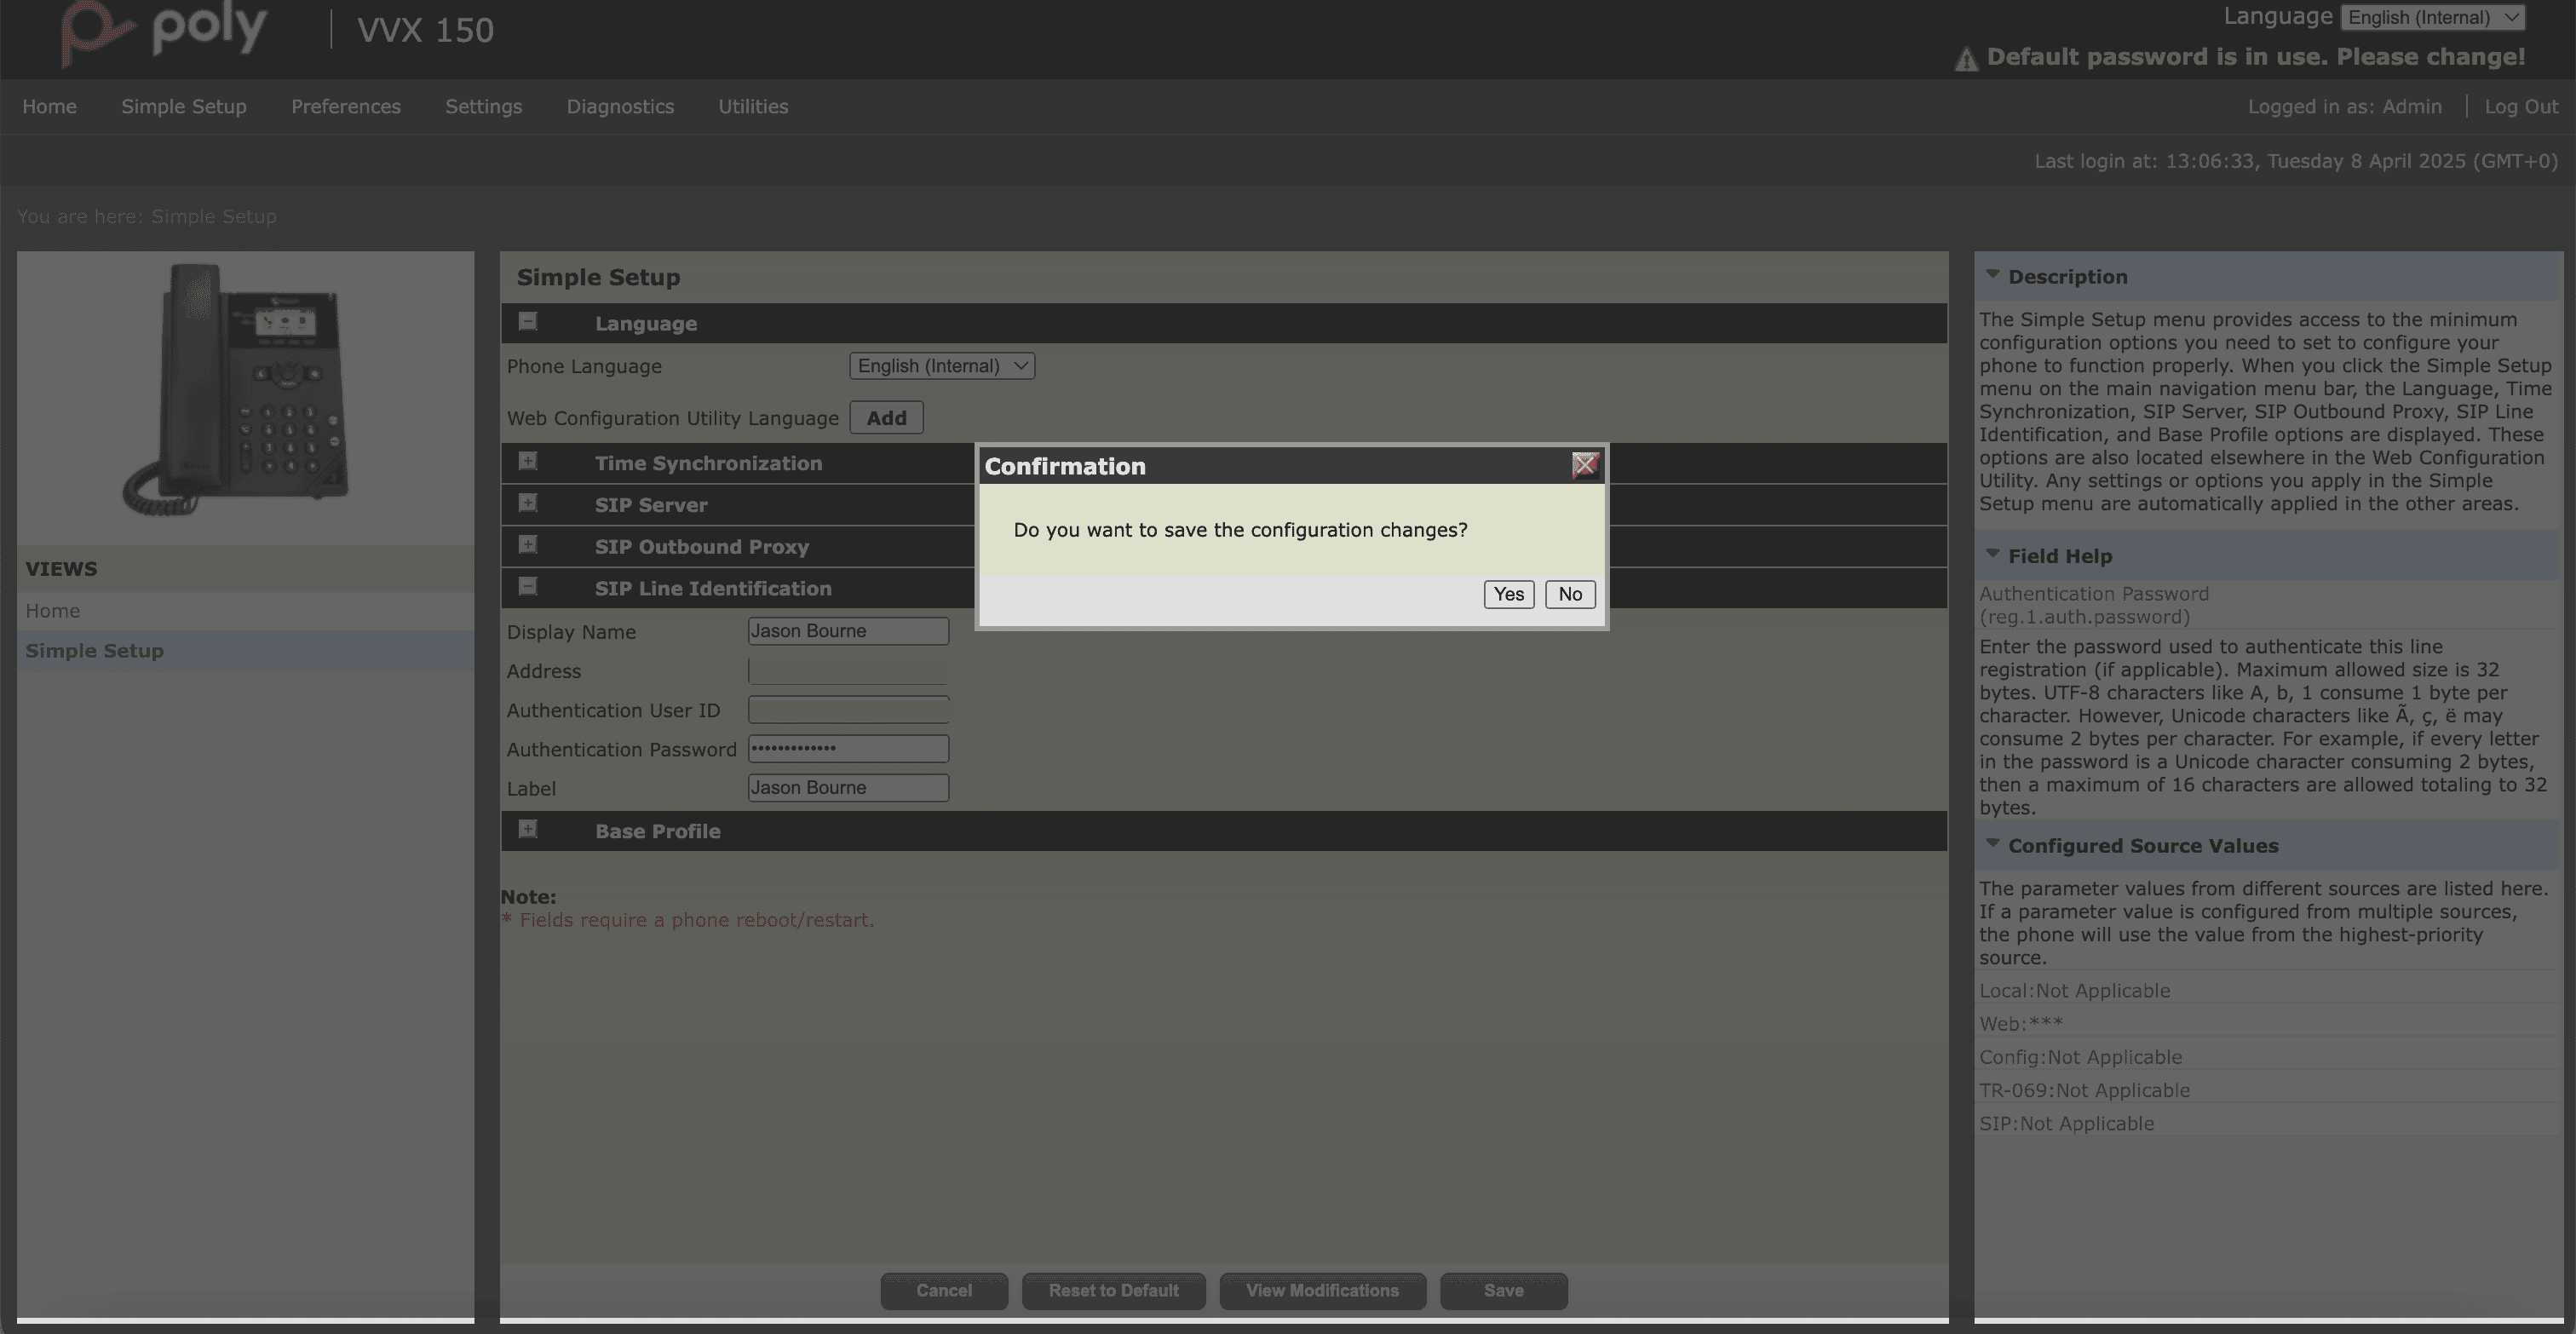Screen dimensions: 2576x1334
Task: Expand the SIP Outbound Proxy plus icon
Action: (528, 545)
